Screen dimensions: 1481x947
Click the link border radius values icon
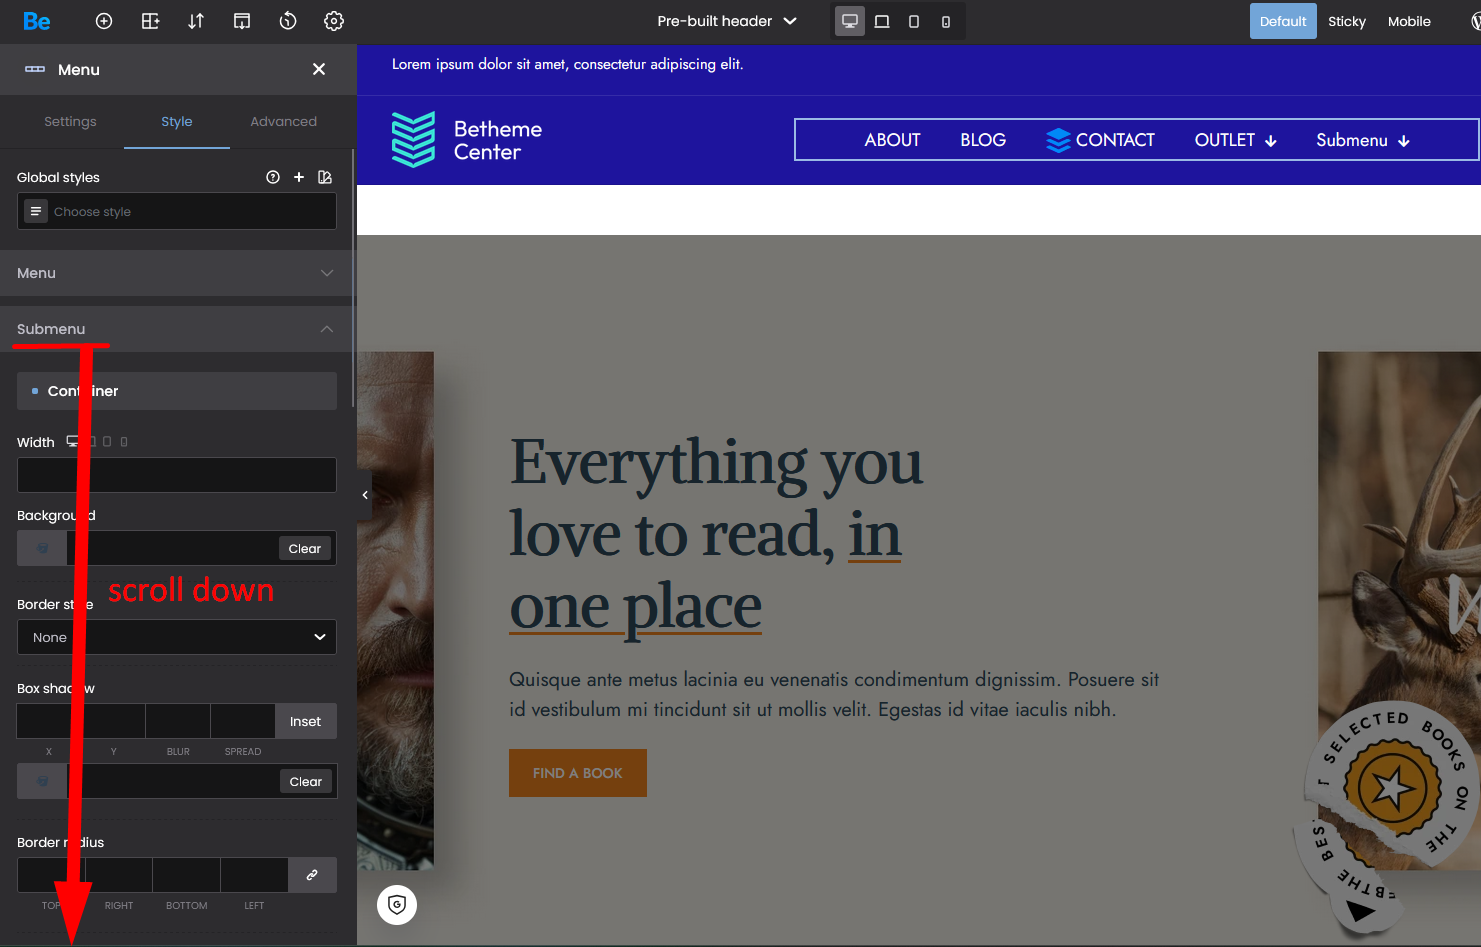pyautogui.click(x=312, y=875)
